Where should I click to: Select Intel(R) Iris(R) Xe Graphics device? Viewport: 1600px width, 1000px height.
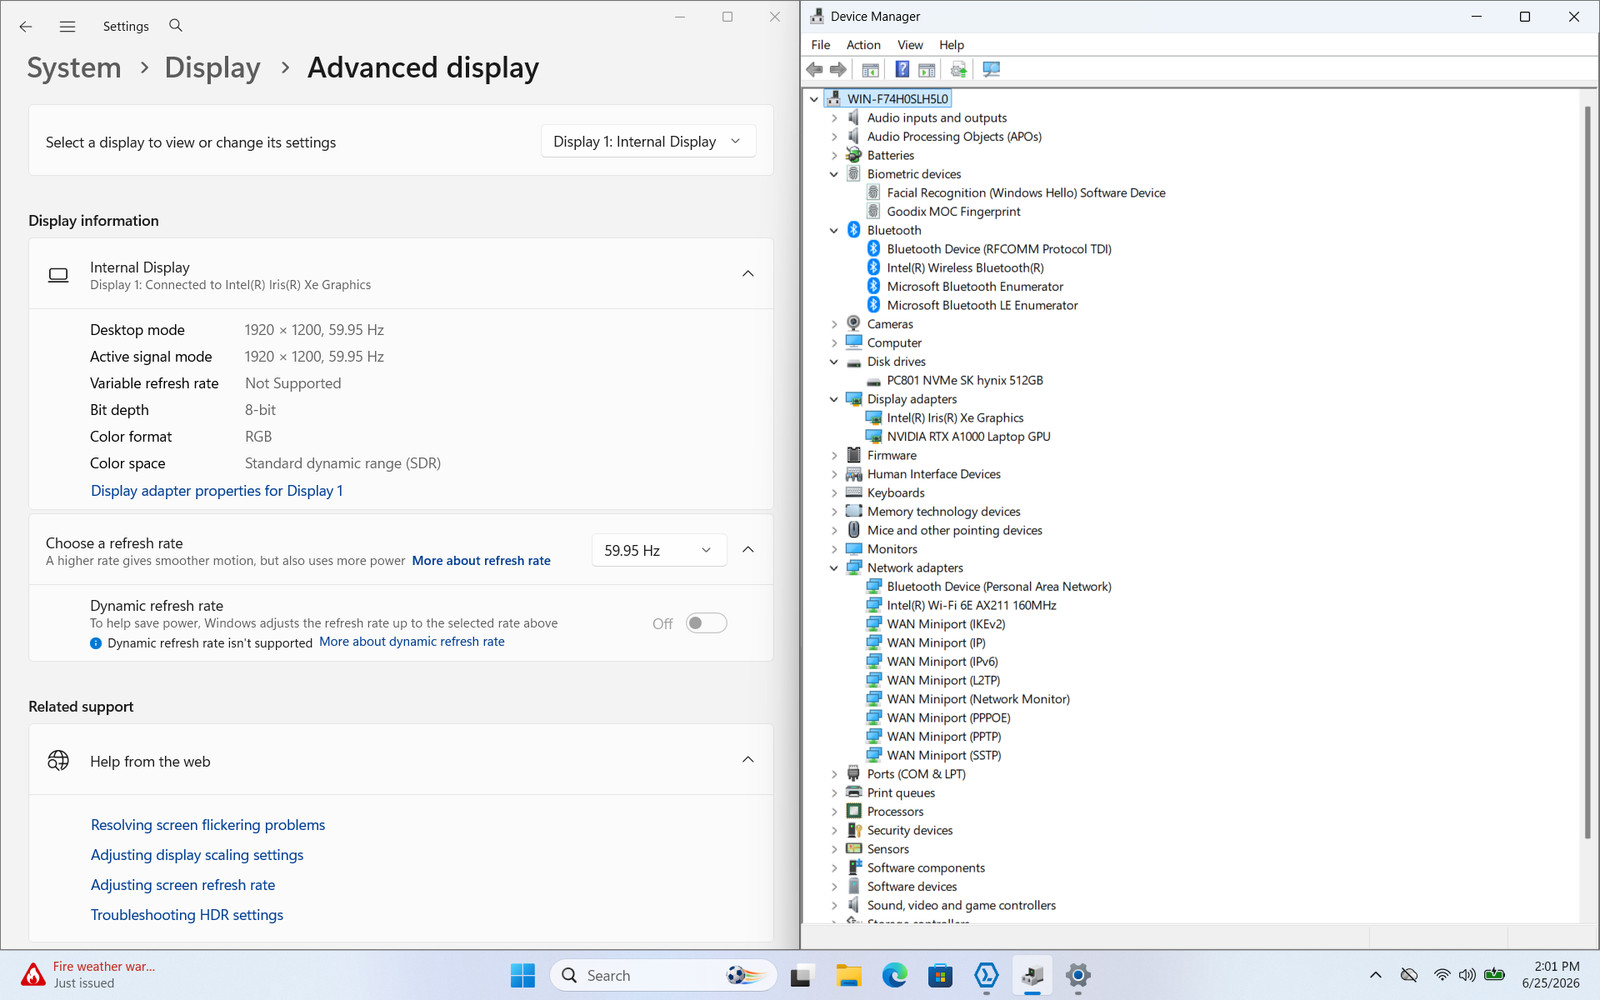955,418
